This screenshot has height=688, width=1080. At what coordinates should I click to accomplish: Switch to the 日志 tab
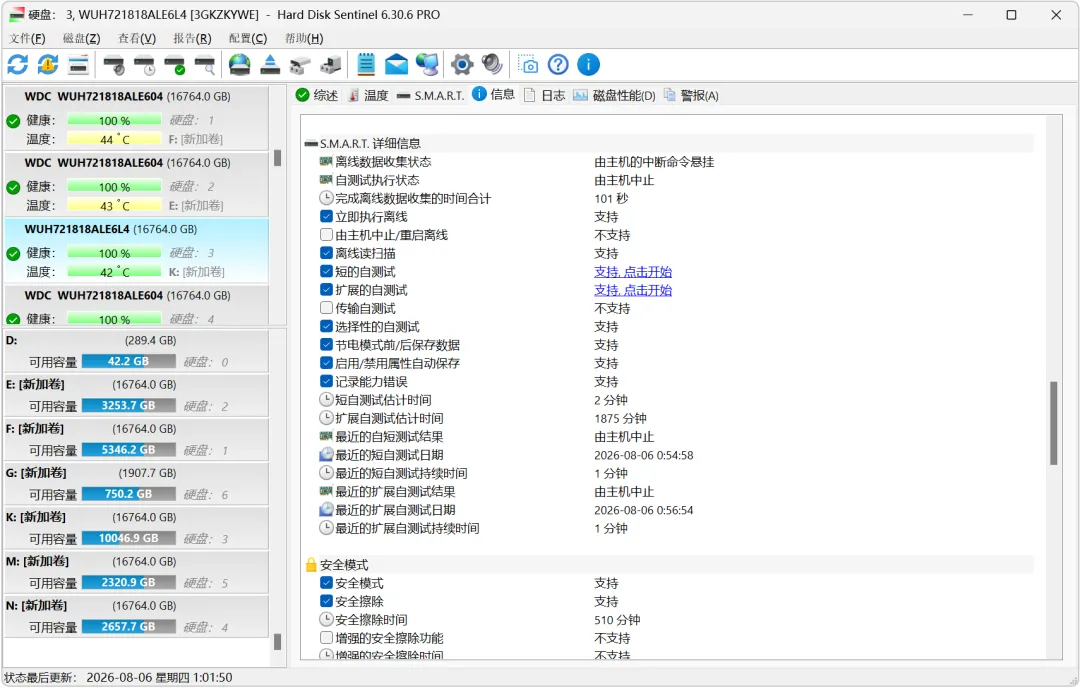[x=544, y=95]
